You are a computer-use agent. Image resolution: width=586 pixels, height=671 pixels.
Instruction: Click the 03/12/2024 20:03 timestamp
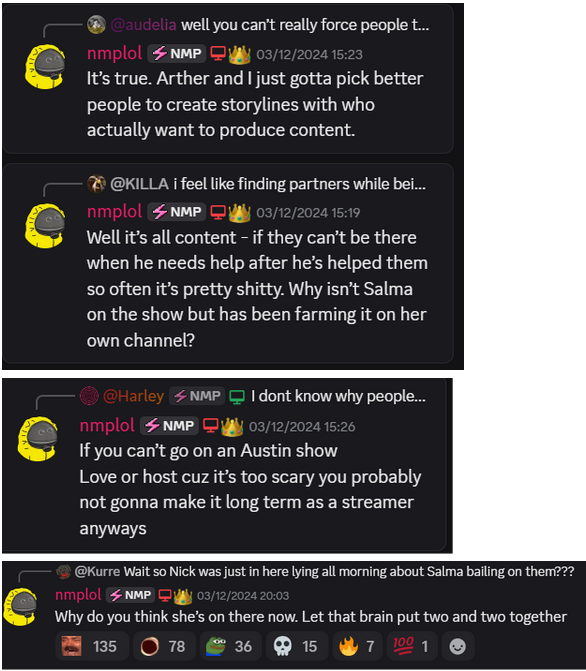click(x=243, y=596)
